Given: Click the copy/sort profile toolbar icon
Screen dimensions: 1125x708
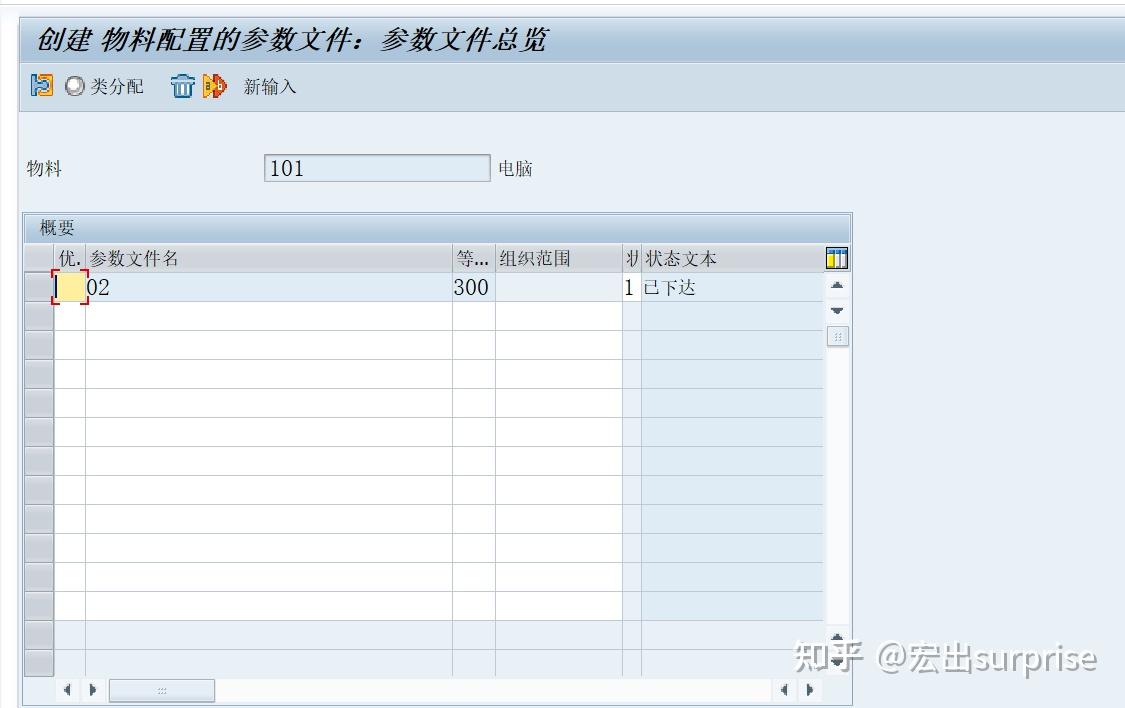Looking at the screenshot, I should pos(40,86).
